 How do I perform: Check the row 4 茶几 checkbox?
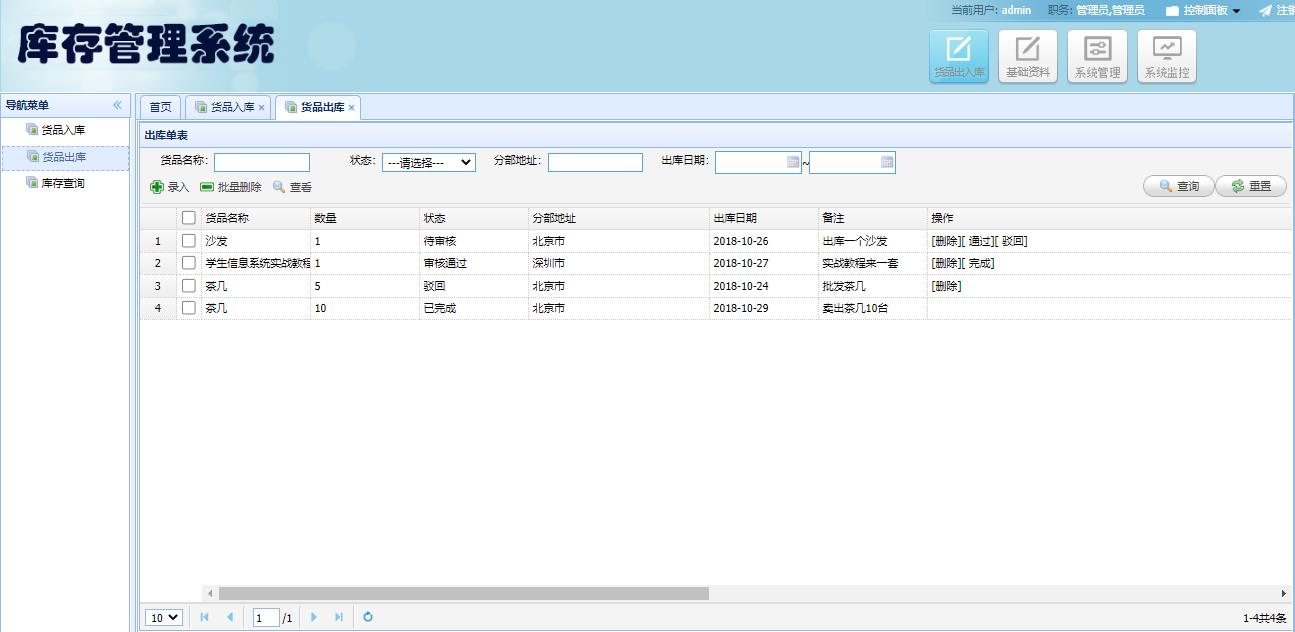click(x=189, y=308)
